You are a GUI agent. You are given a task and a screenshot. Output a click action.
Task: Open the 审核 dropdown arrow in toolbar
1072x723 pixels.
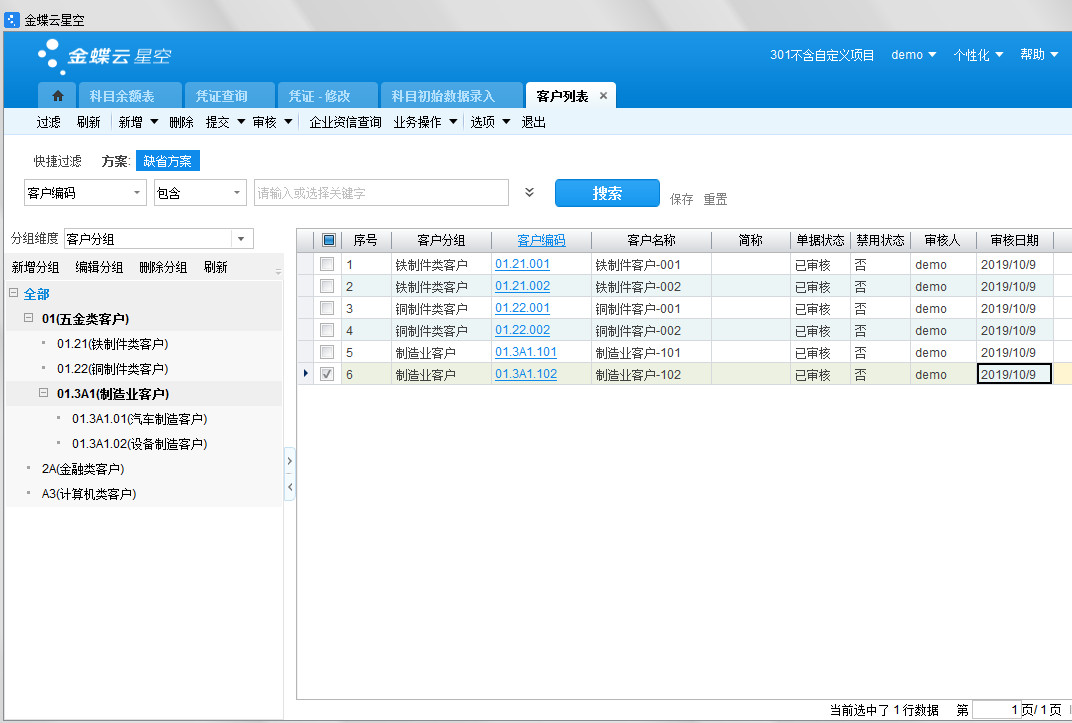pyautogui.click(x=288, y=122)
